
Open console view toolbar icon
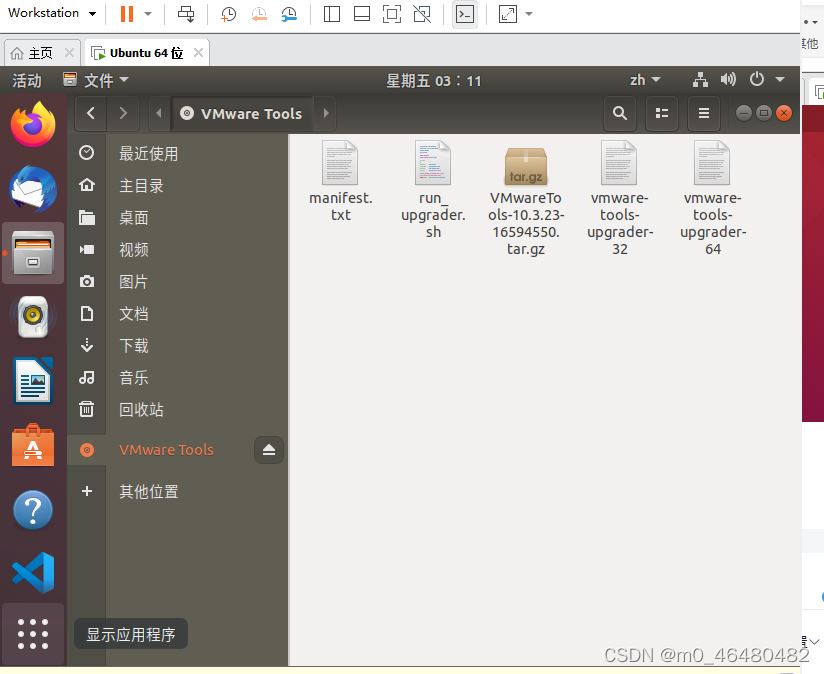coord(465,14)
